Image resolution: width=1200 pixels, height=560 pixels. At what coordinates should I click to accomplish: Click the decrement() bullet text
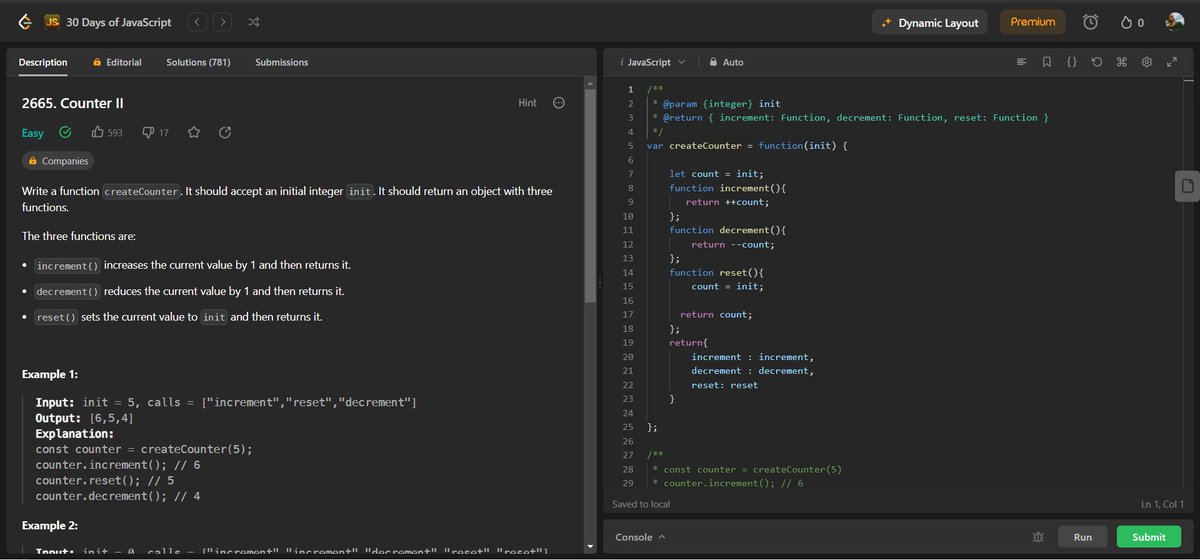click(189, 291)
